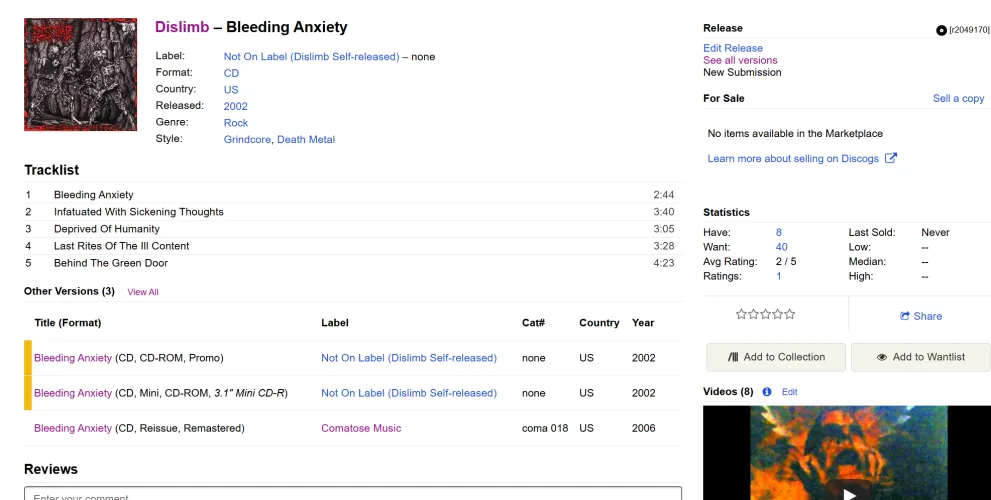Click the Cat# column header
Viewport: 991px width, 500px height.
533,322
